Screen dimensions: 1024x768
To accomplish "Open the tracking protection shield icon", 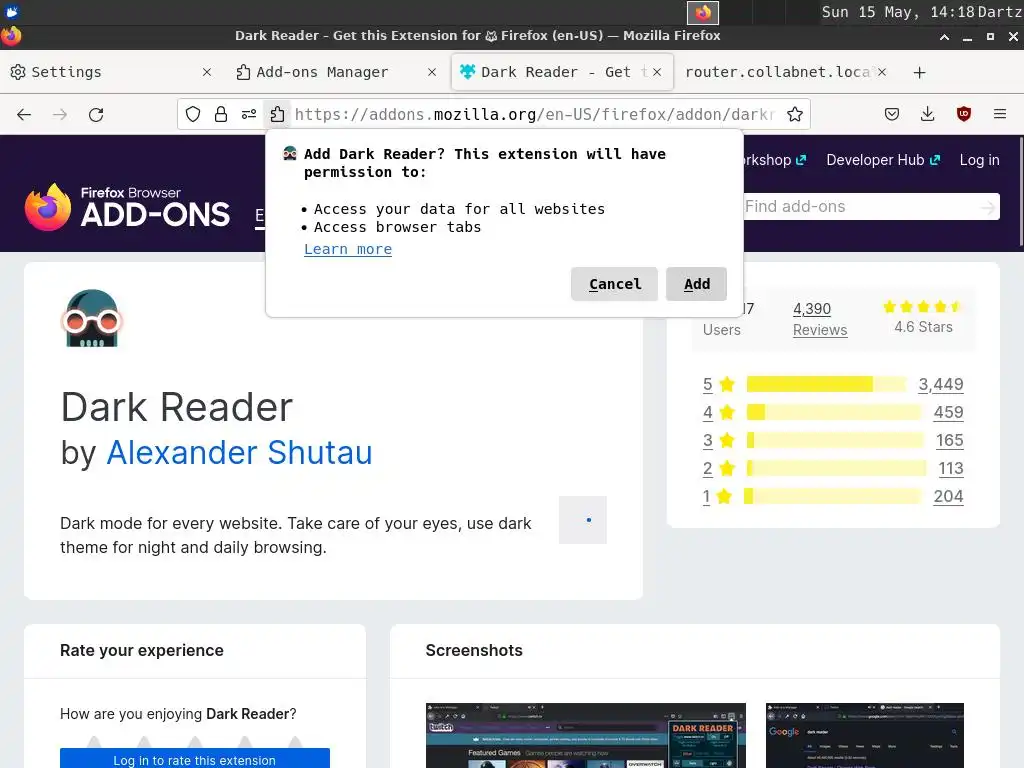I will [x=193, y=115].
